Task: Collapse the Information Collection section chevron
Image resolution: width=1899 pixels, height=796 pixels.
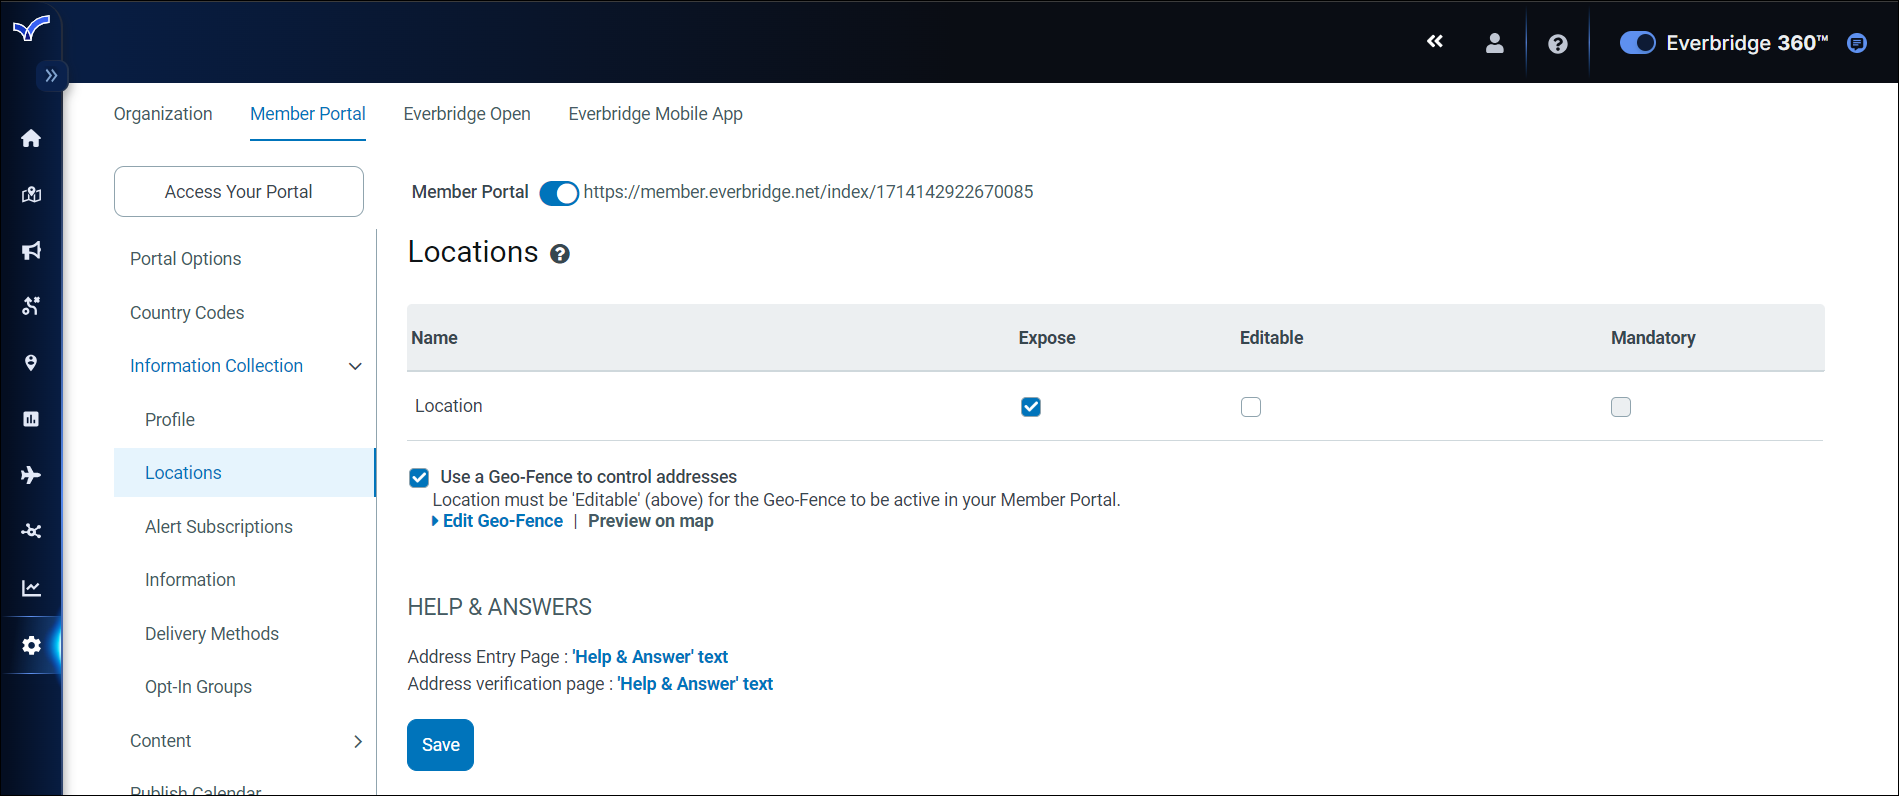Action: tap(355, 366)
